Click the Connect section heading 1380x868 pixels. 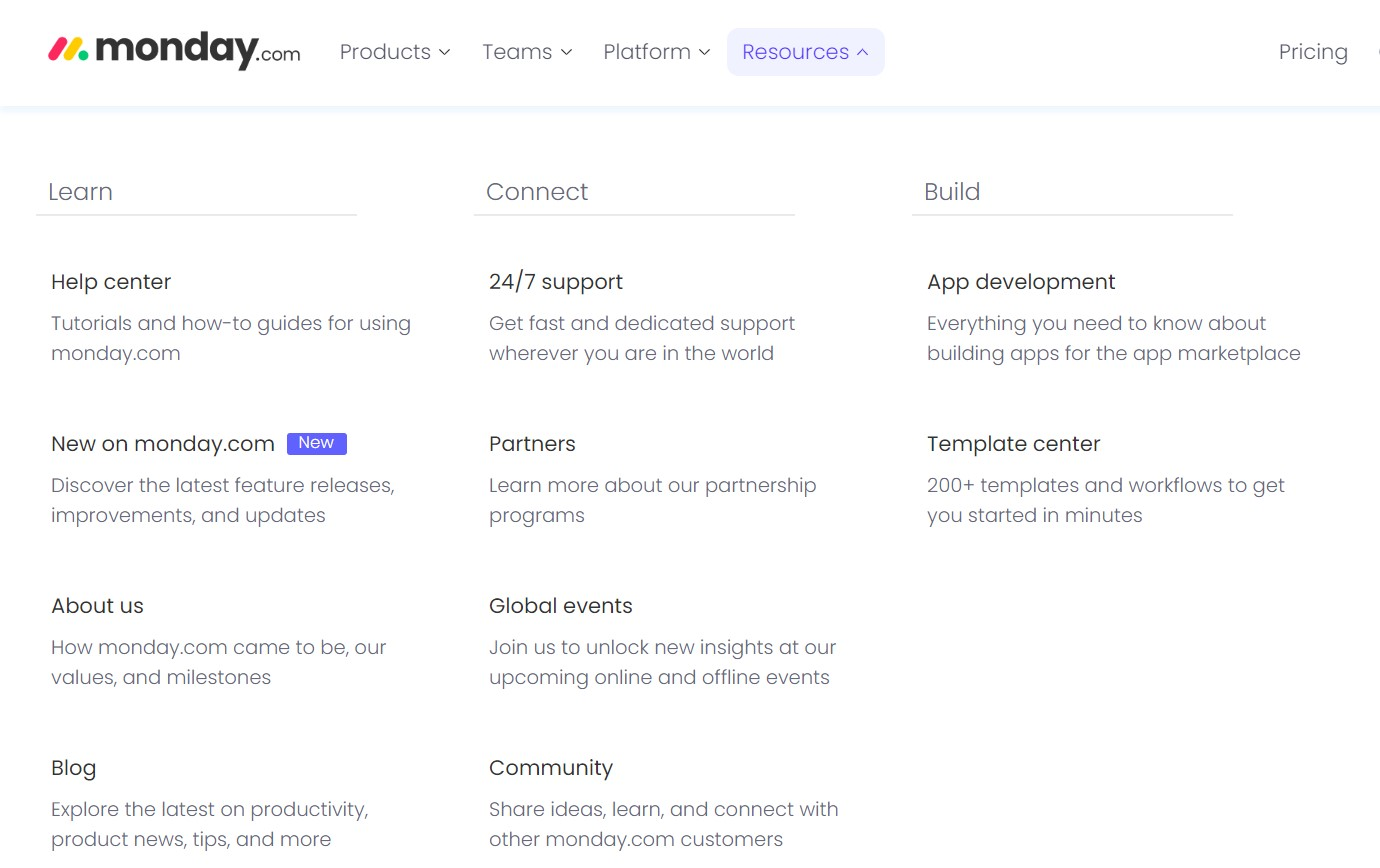537,192
